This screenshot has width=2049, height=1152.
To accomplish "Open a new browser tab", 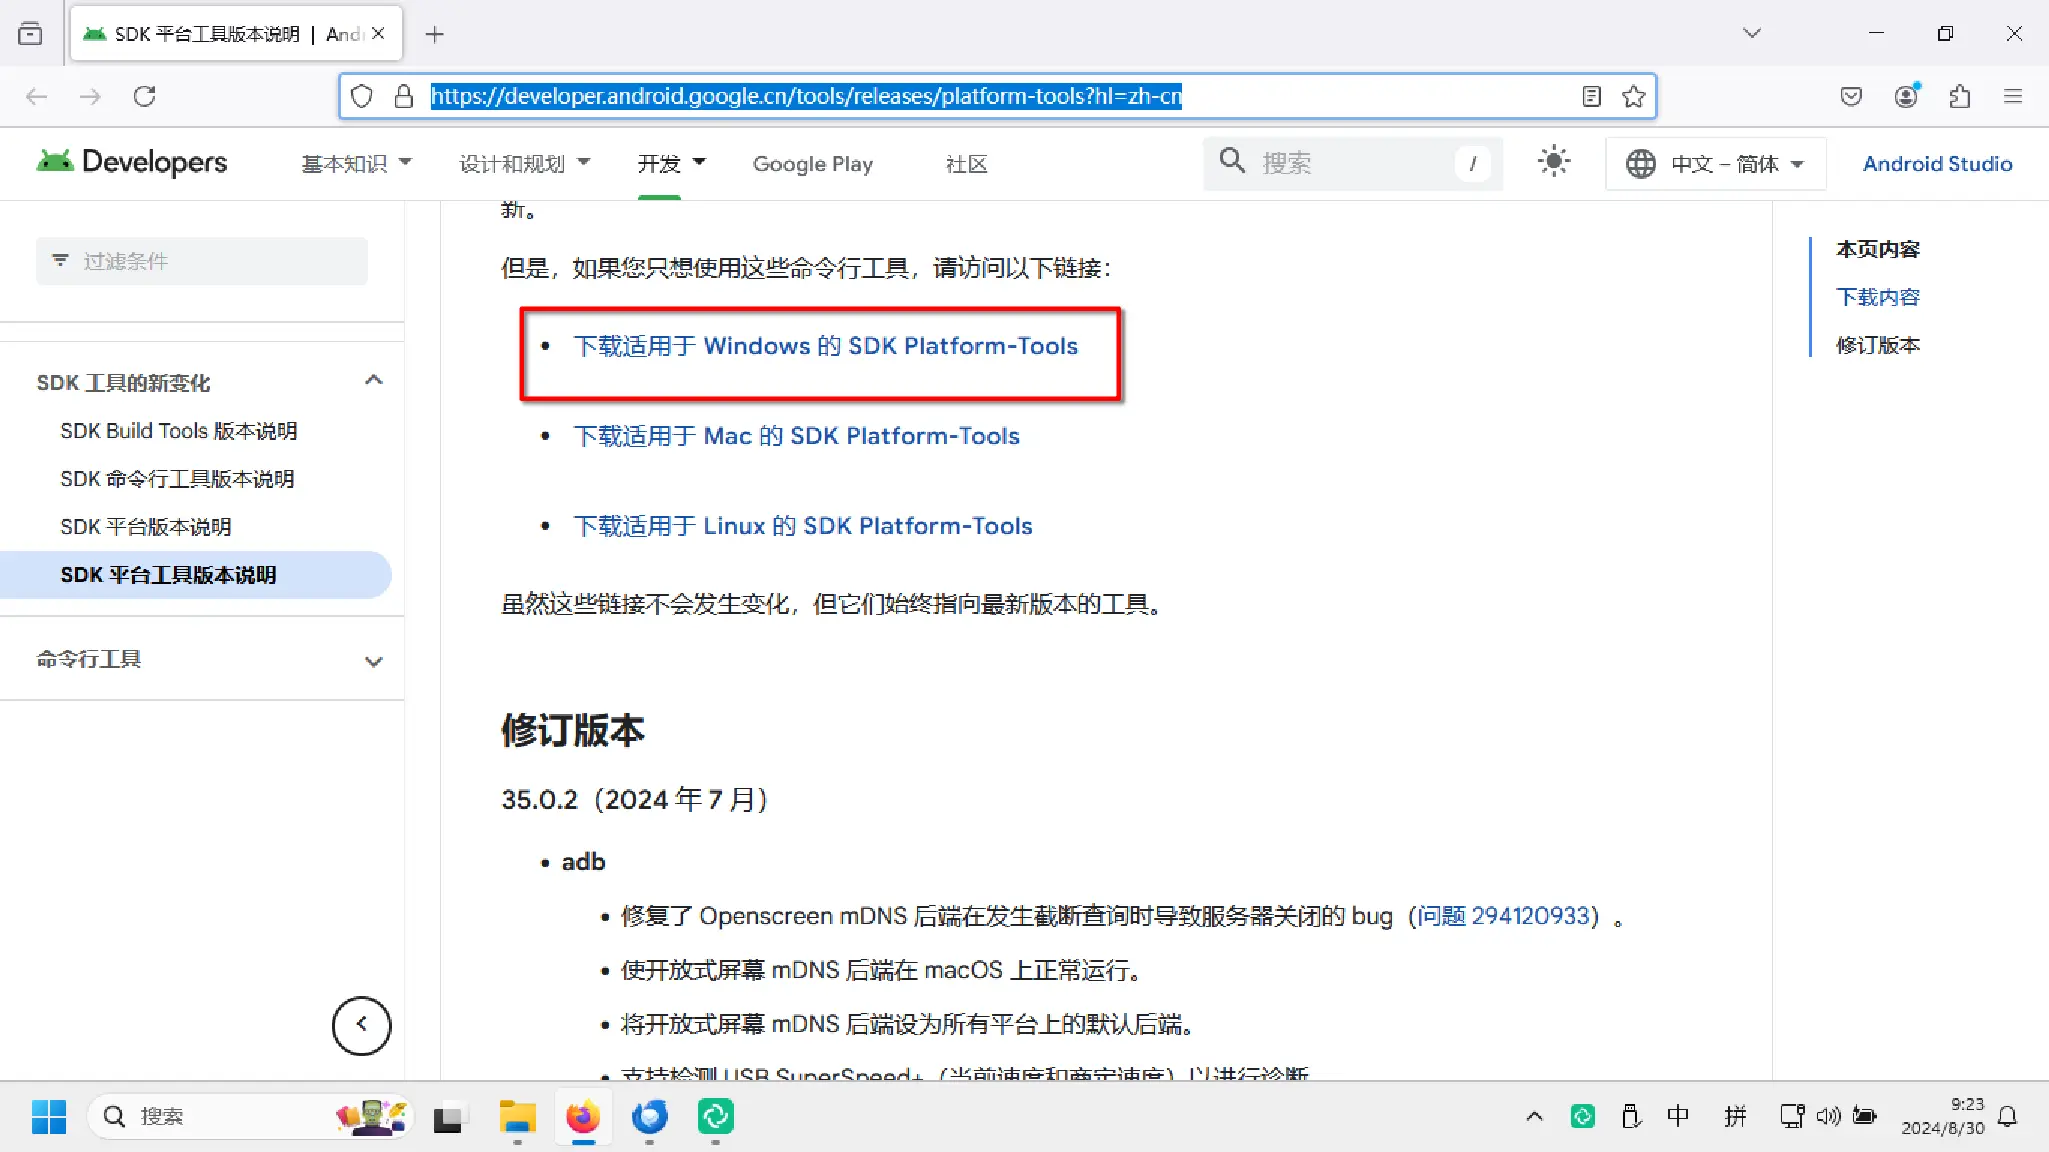I will click(x=434, y=34).
